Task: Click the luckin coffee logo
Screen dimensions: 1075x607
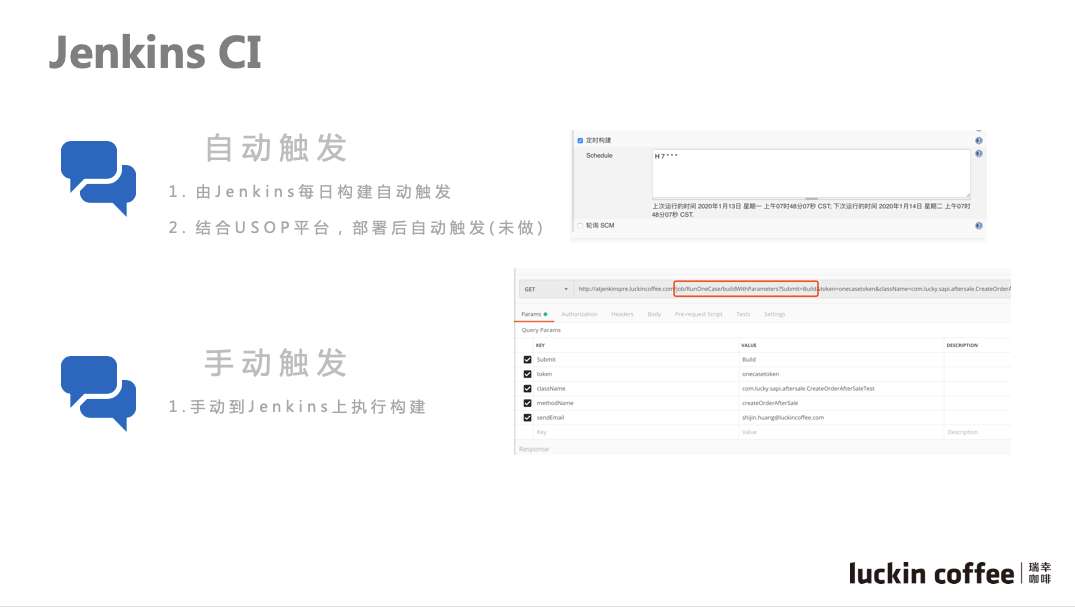Action: pyautogui.click(x=950, y=573)
